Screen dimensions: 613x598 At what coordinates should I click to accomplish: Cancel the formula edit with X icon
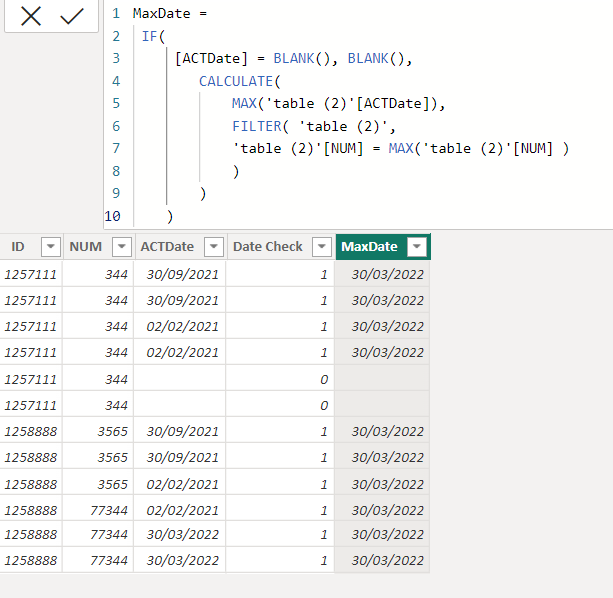30,16
